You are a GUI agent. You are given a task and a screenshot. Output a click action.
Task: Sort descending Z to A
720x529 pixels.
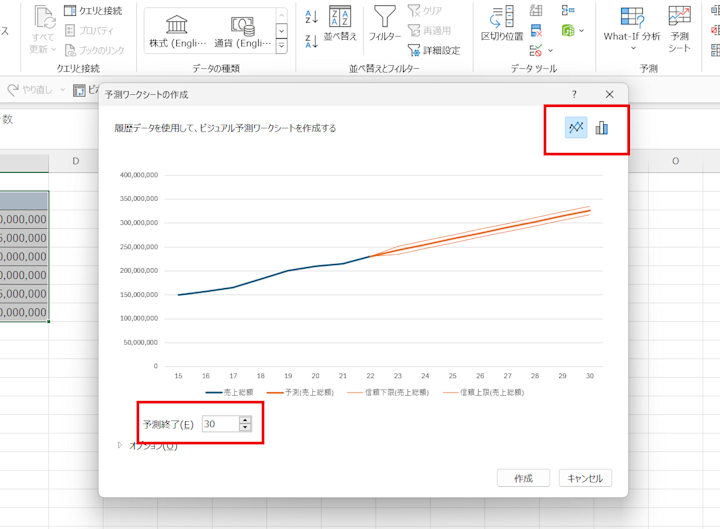coord(311,41)
